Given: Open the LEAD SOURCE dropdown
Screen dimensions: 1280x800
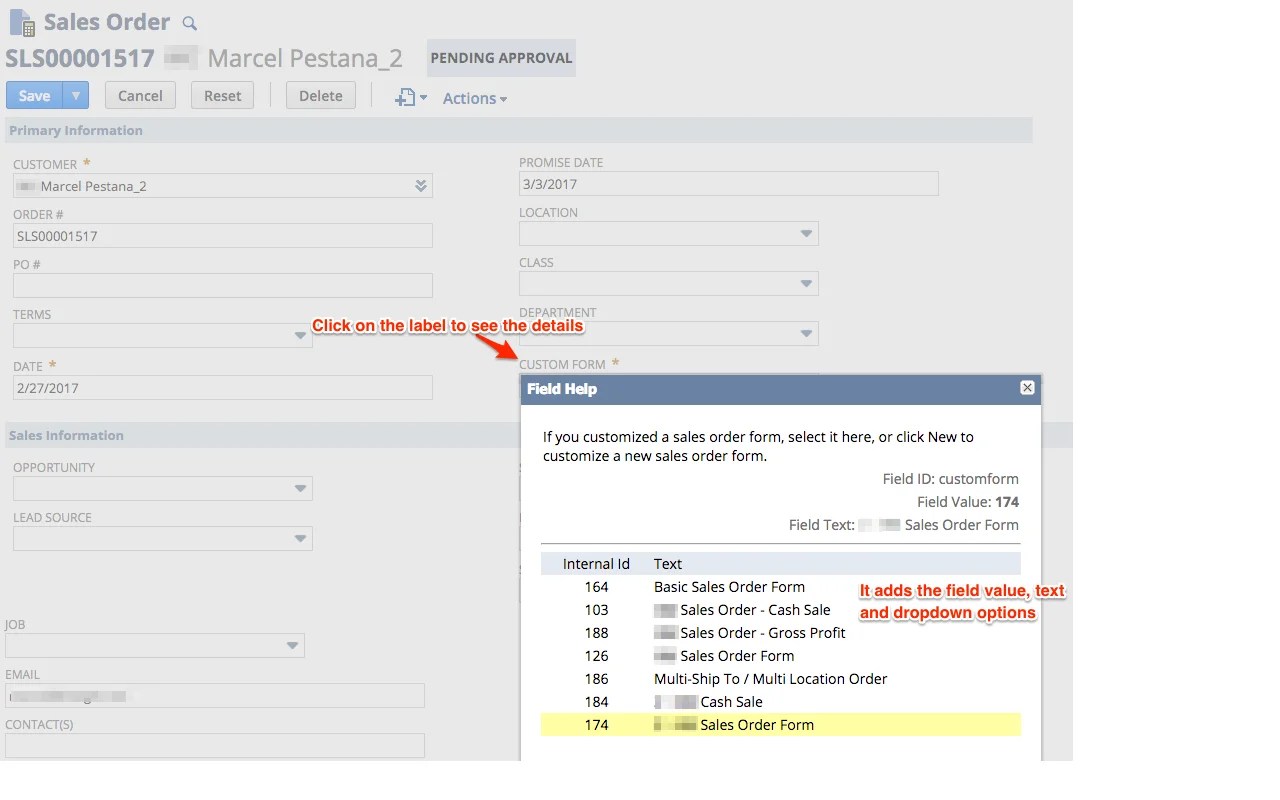Looking at the screenshot, I should click(300, 538).
